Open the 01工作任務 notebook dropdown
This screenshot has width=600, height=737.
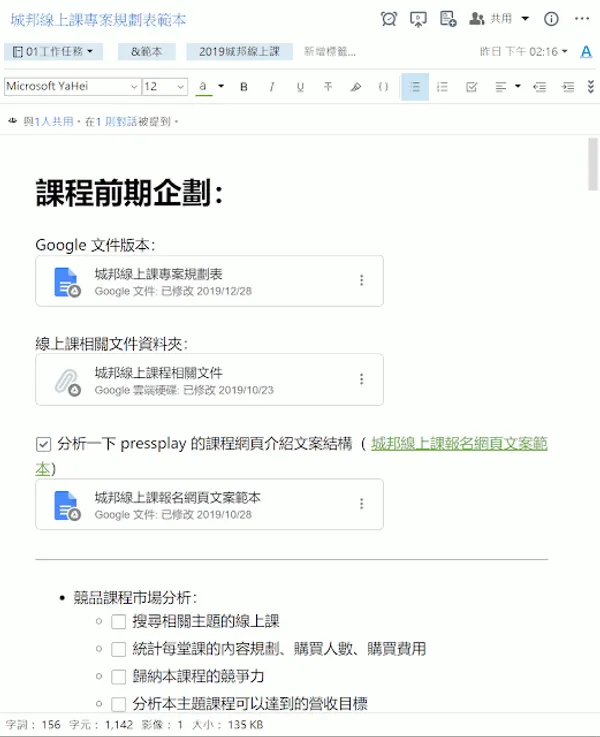point(54,51)
